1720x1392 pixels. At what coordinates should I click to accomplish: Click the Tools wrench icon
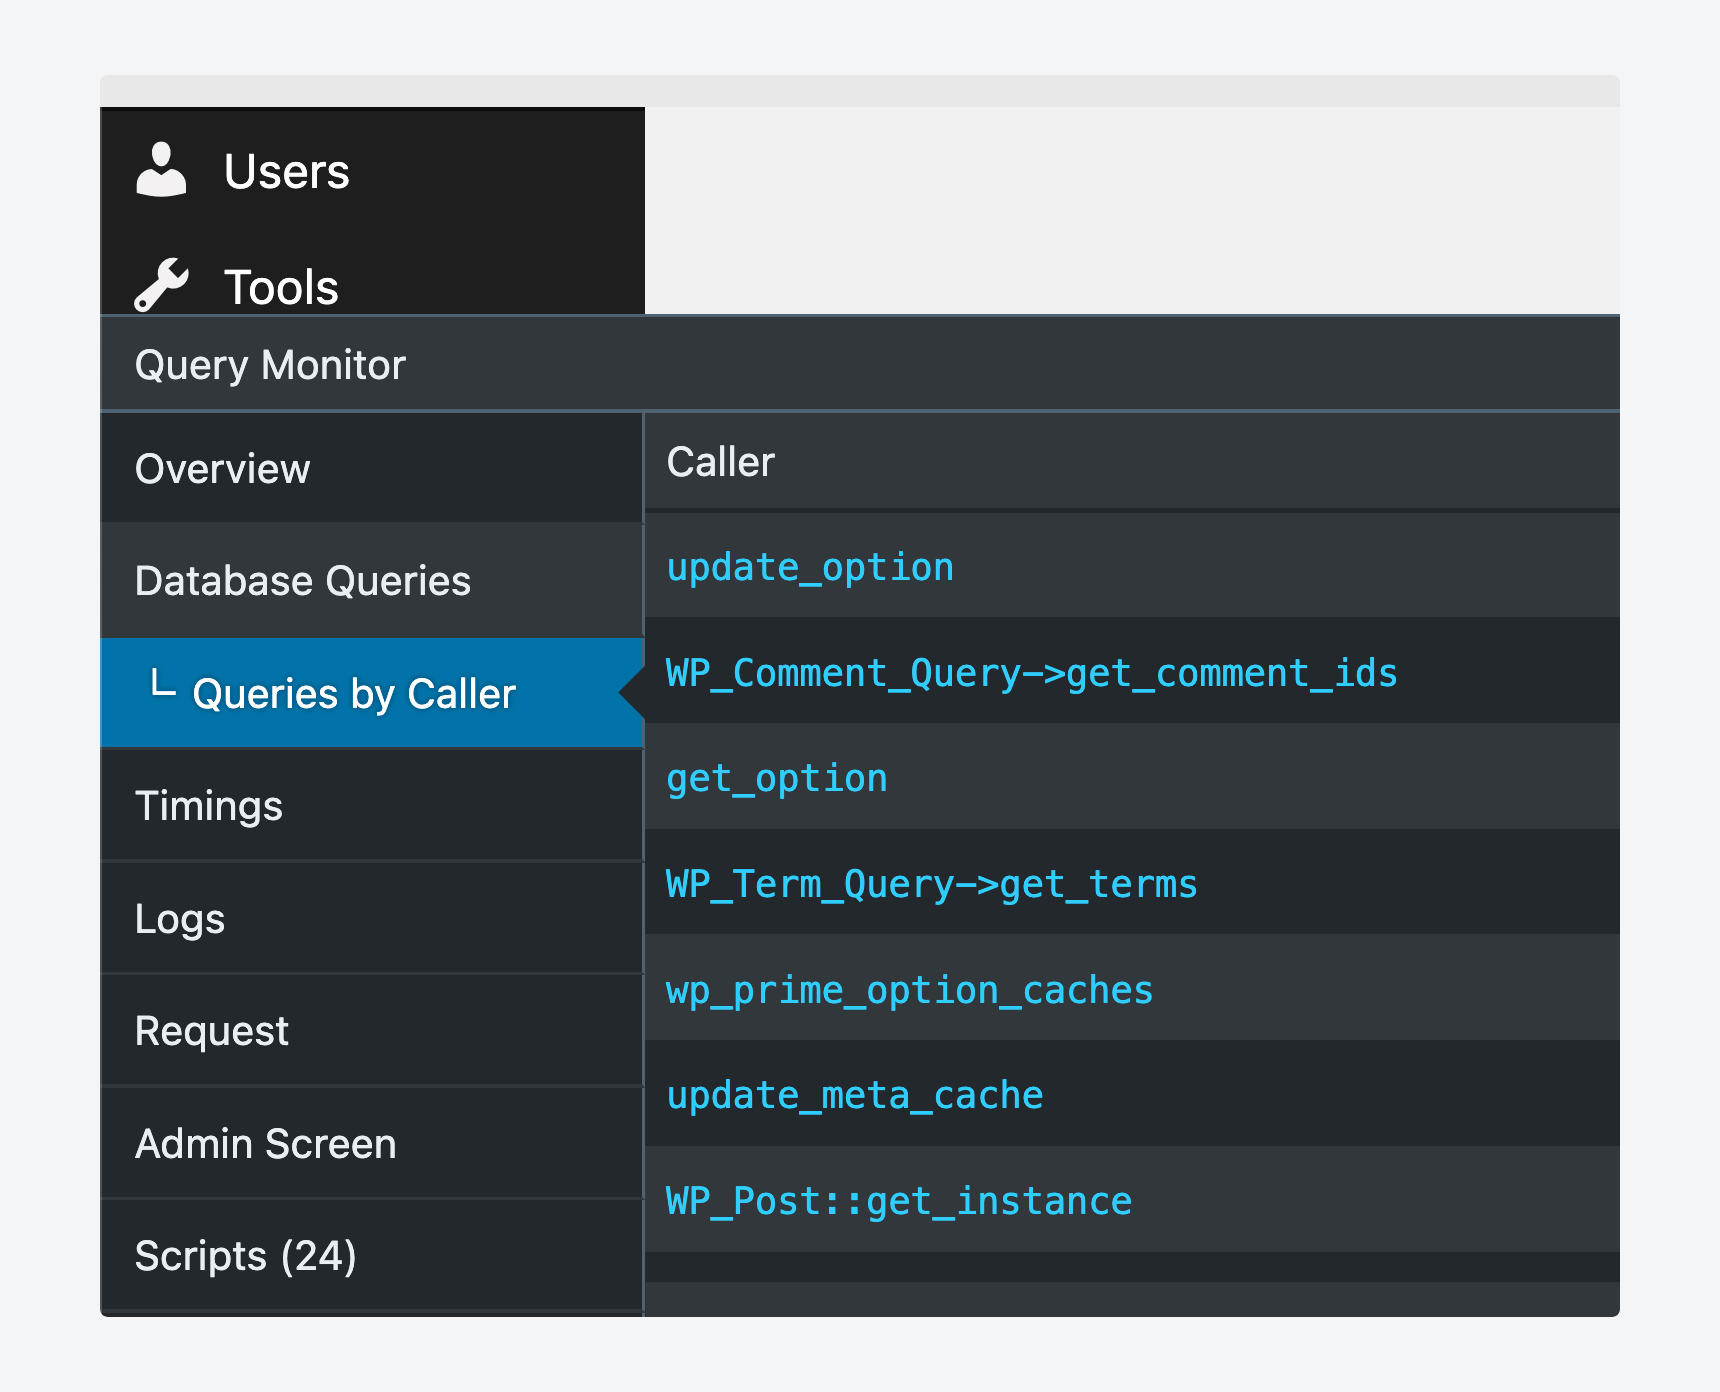point(161,285)
